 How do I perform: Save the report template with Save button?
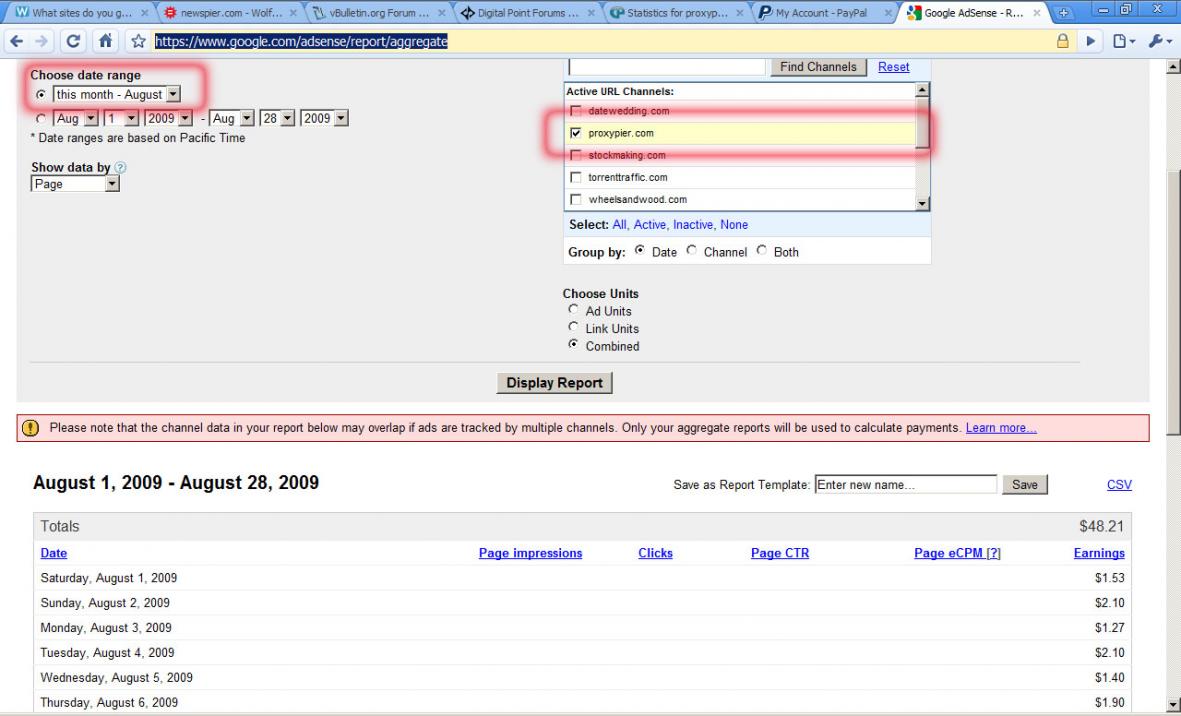(x=1024, y=485)
